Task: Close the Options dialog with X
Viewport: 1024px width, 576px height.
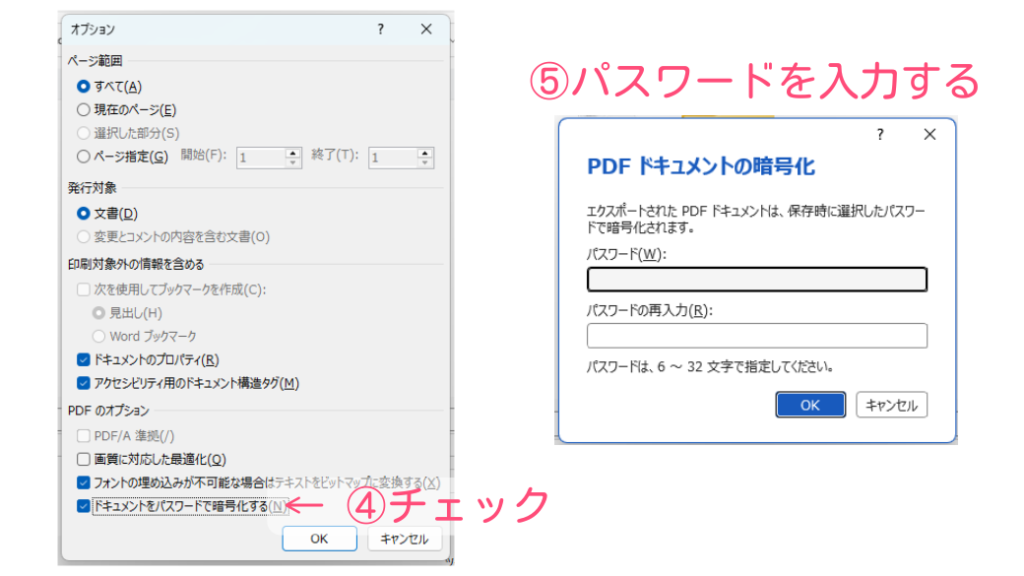Action: tap(427, 30)
